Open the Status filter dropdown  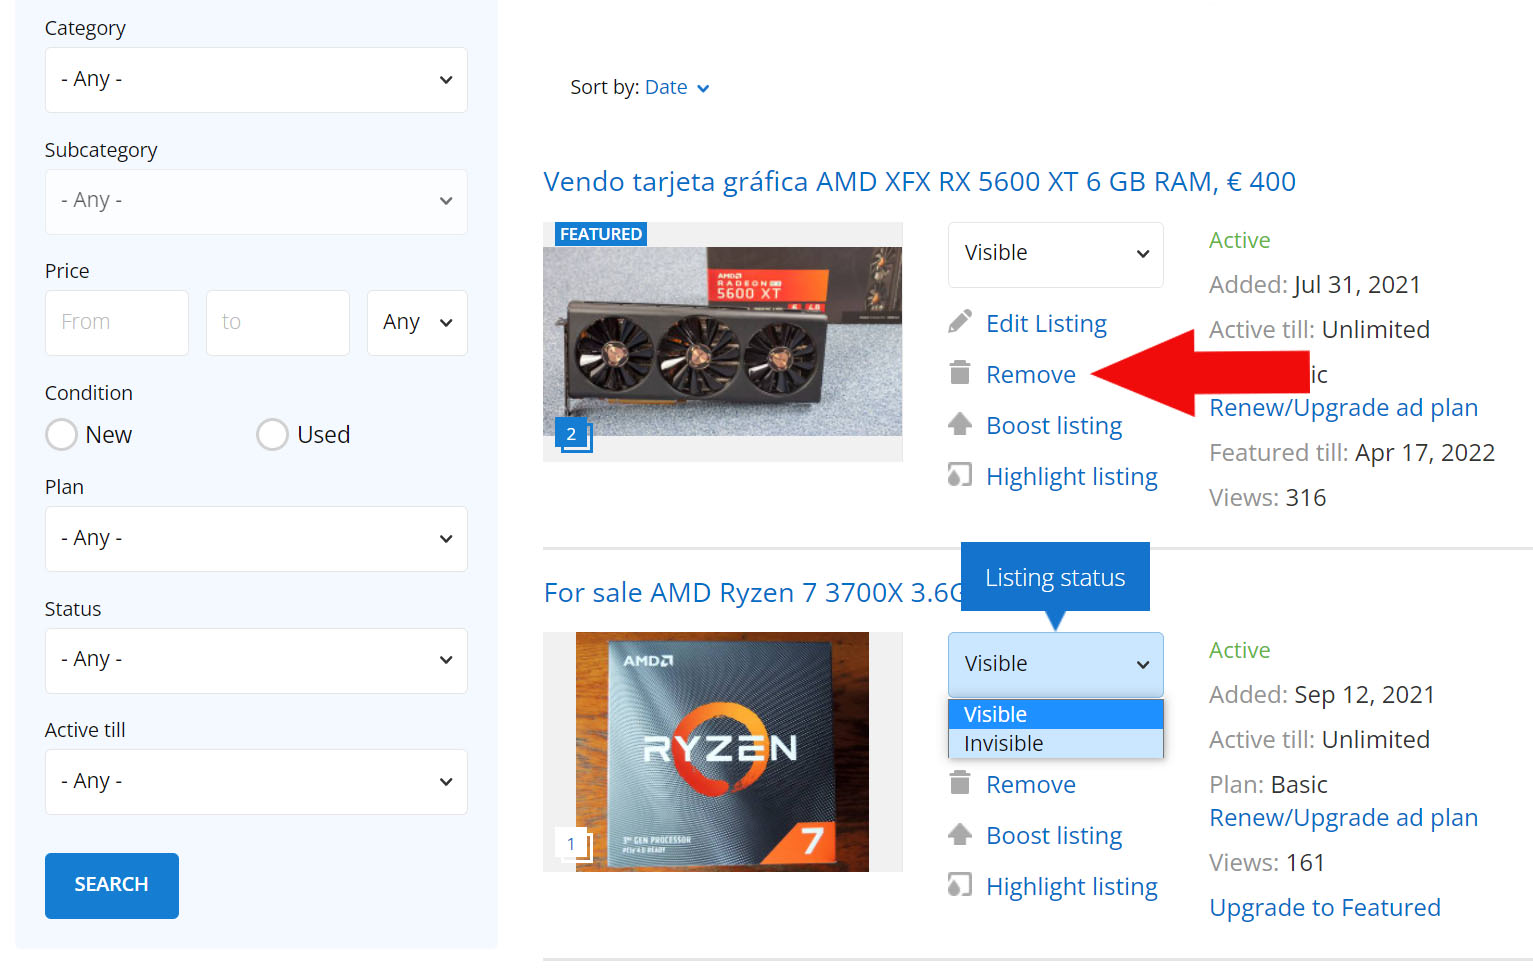pos(256,660)
